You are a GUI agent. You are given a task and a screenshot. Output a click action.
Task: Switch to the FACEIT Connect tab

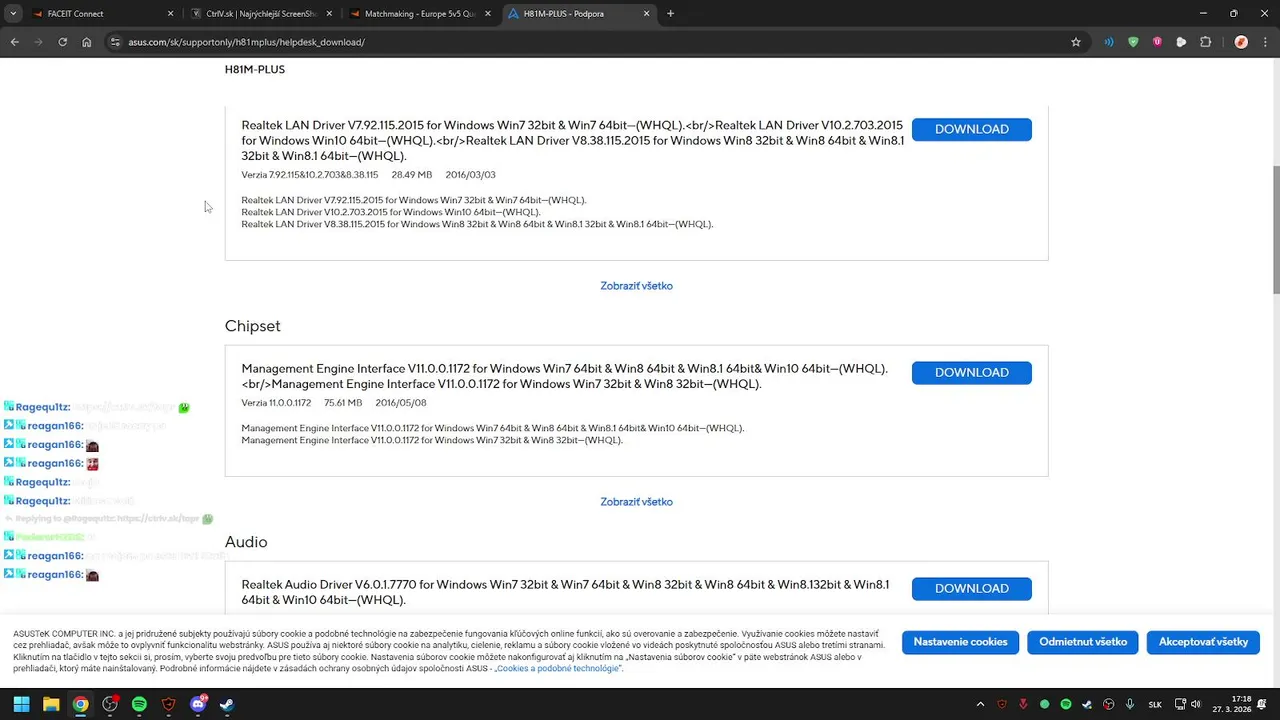coord(103,14)
